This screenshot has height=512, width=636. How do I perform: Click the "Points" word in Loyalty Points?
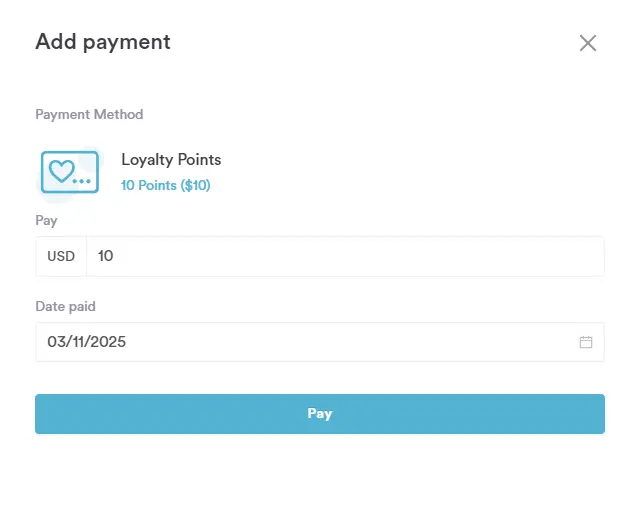point(199,160)
